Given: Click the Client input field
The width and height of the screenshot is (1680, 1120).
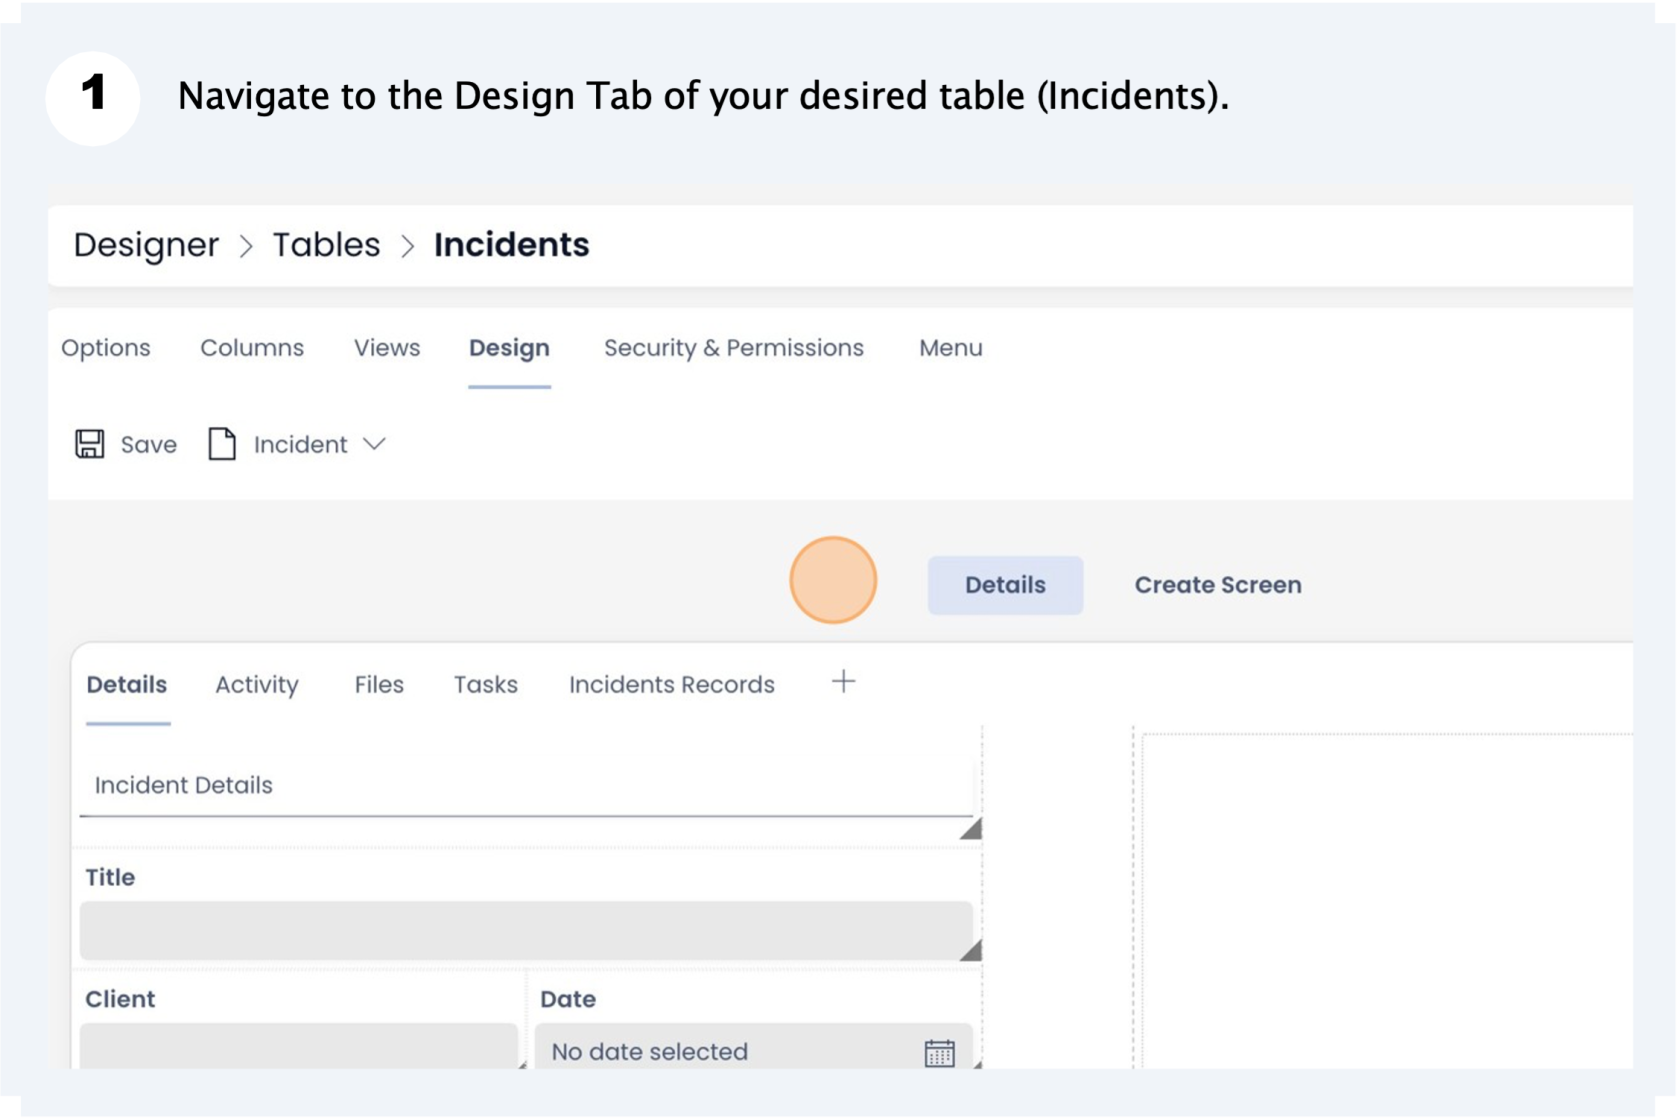Looking at the screenshot, I should (x=299, y=1046).
